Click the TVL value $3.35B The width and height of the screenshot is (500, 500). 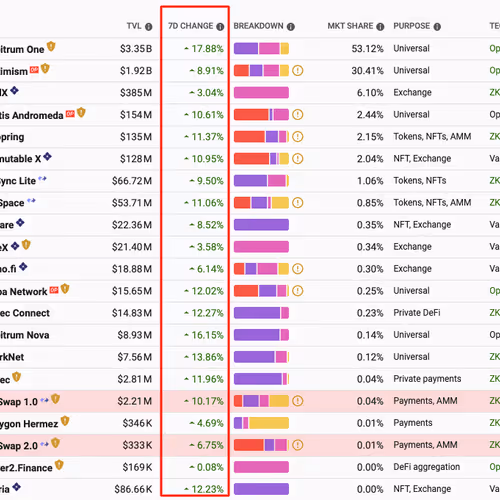pyautogui.click(x=136, y=49)
